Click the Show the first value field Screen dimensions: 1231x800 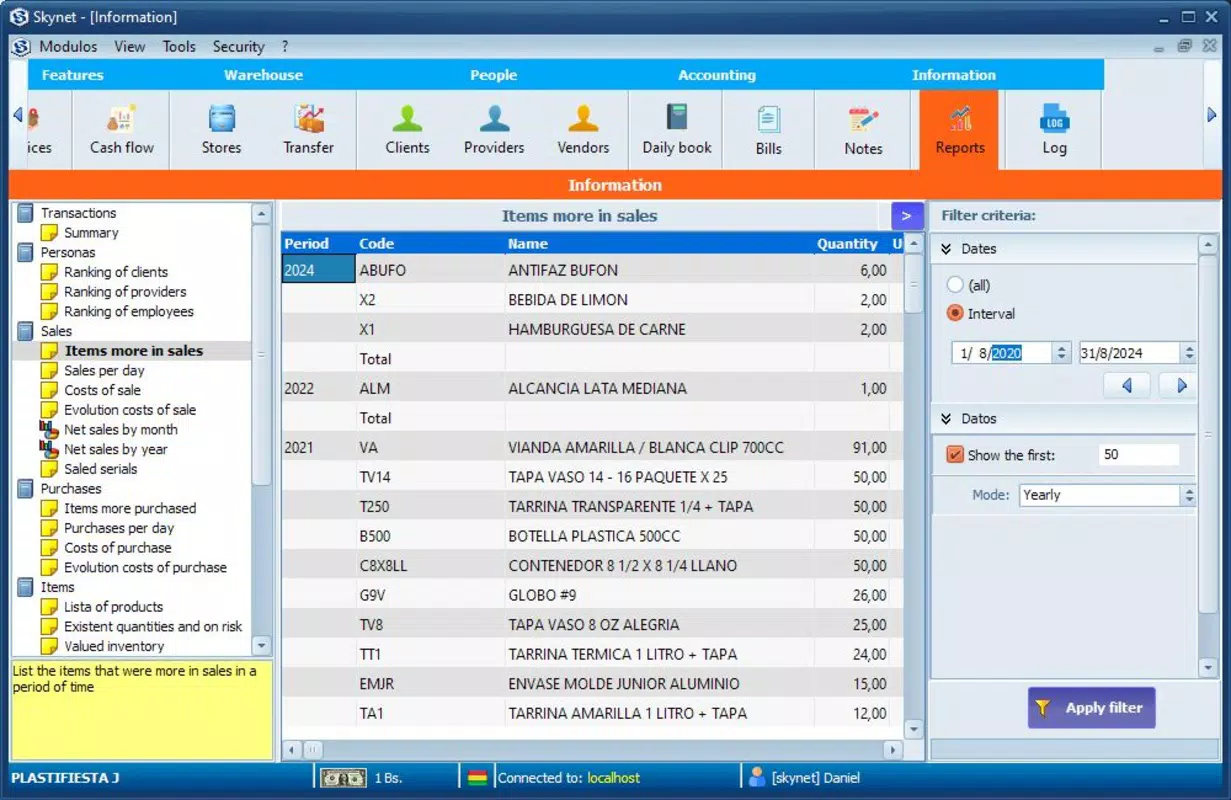[1139, 455]
